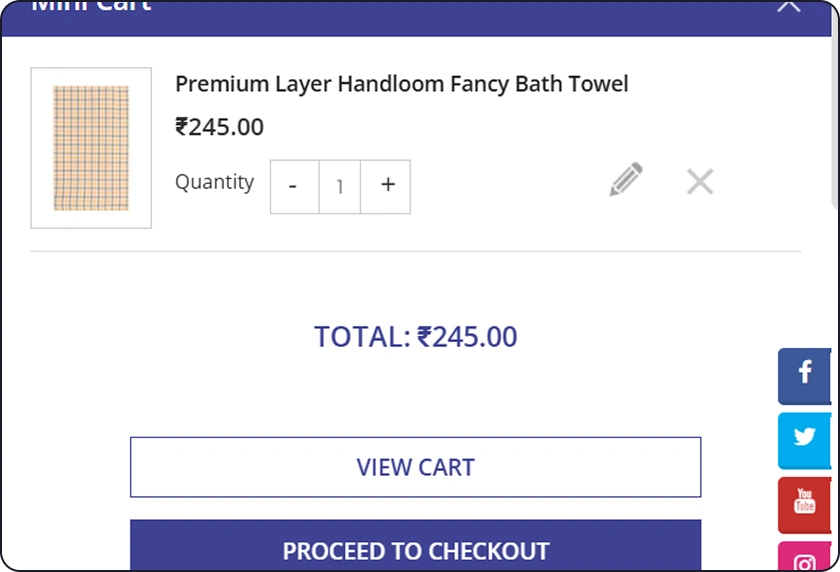Image resolution: width=840 pixels, height=572 pixels.
Task: Edit the bath towel cart item with the pencil icon
Action: tap(626, 179)
